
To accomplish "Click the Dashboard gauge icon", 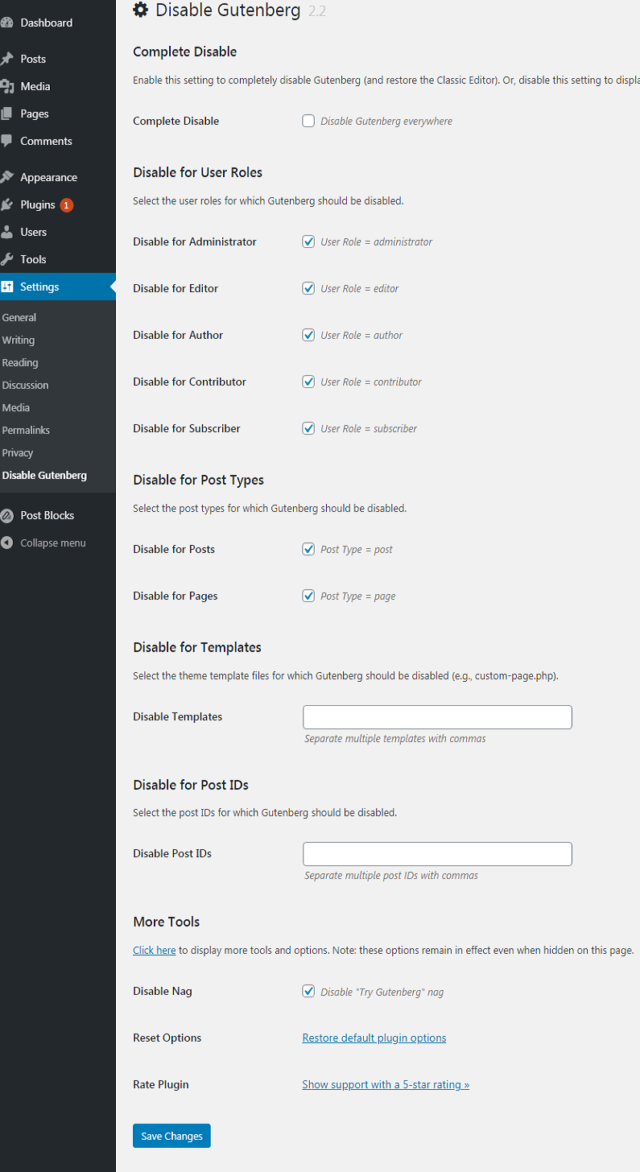I will click(x=7, y=22).
